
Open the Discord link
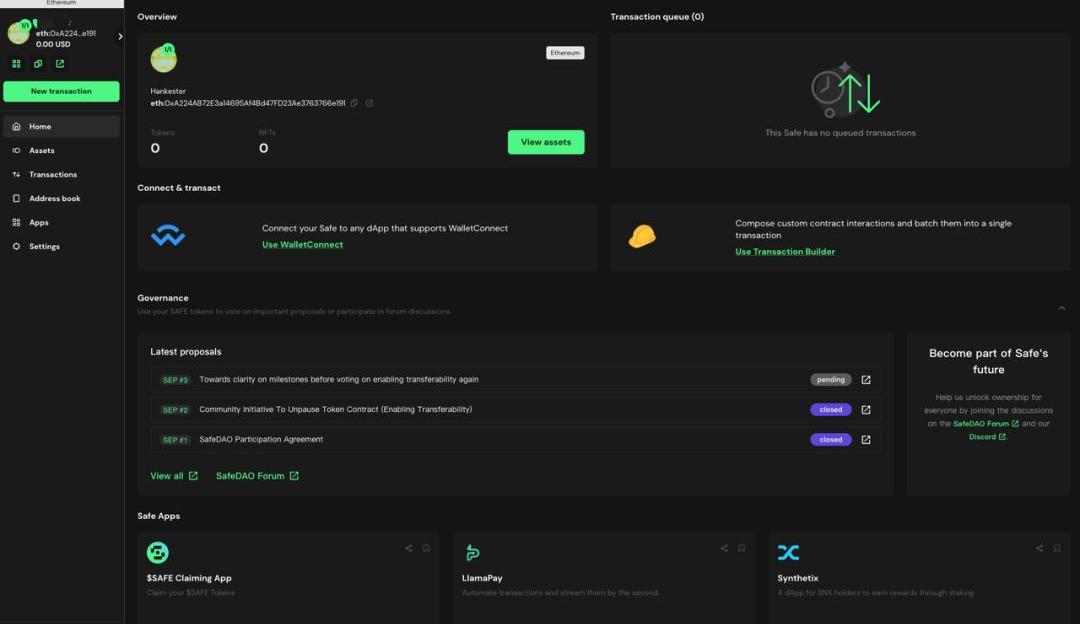pos(987,437)
